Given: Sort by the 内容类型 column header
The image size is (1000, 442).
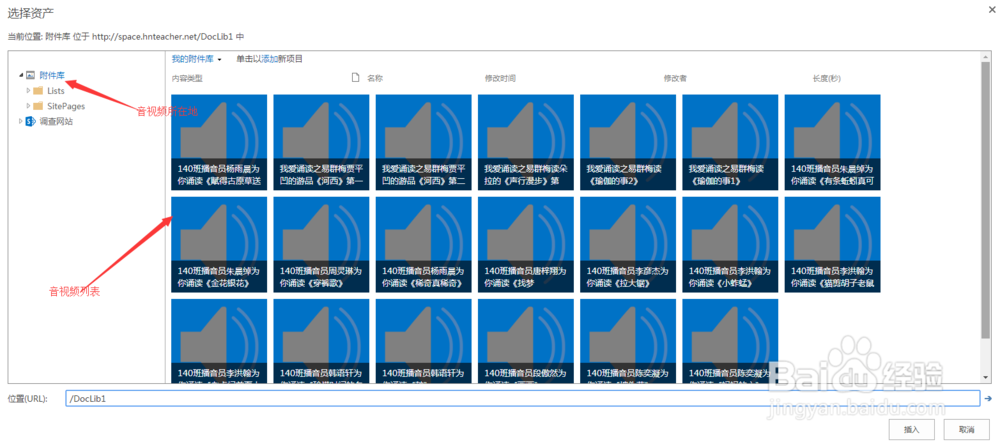Looking at the screenshot, I should point(187,78).
